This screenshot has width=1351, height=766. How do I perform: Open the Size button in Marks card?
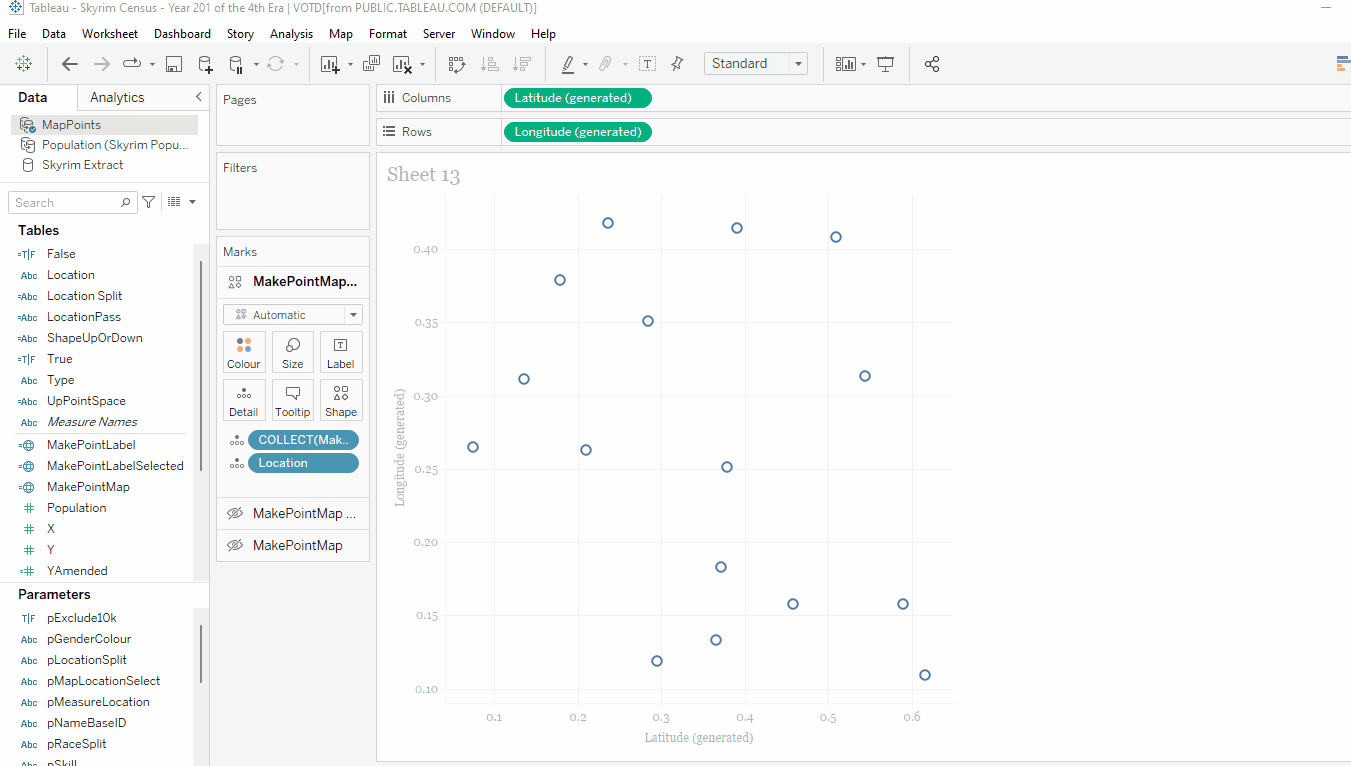coord(293,352)
